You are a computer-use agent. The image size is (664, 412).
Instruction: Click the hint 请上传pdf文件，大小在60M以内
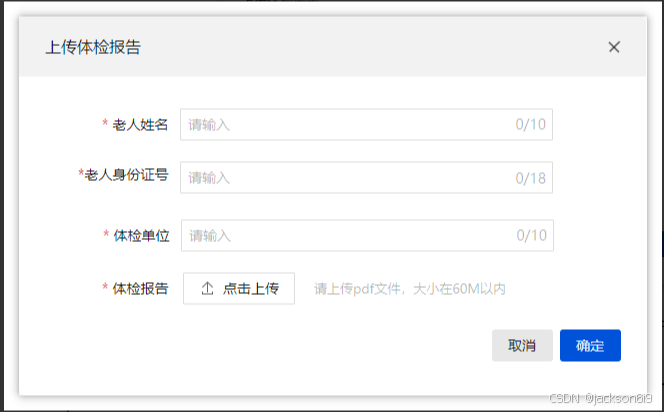pos(409,289)
